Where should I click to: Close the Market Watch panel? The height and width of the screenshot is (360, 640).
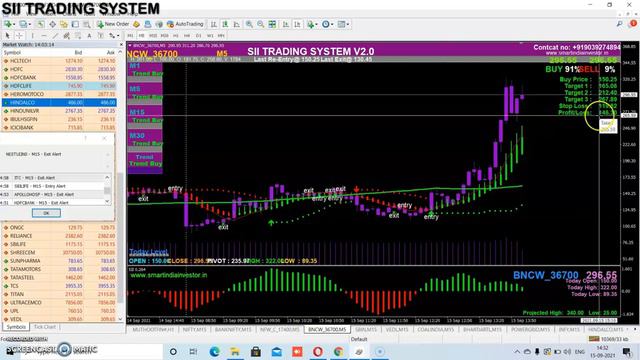(x=121, y=44)
